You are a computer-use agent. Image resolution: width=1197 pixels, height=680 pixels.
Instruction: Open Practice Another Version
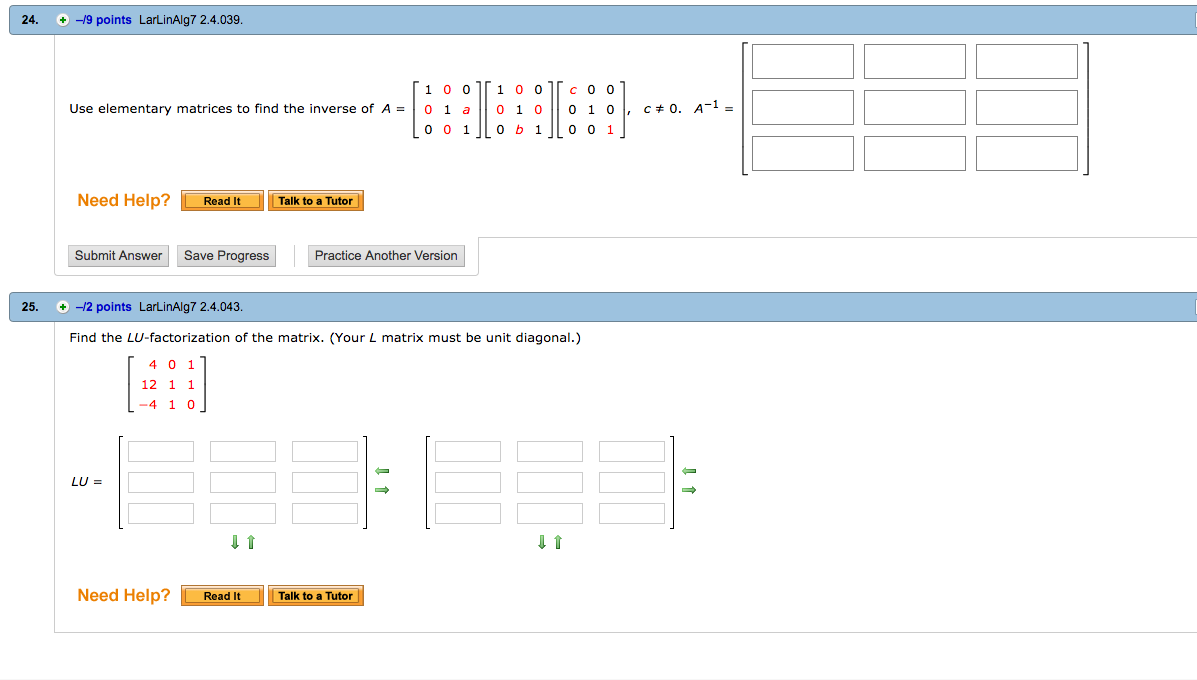386,255
